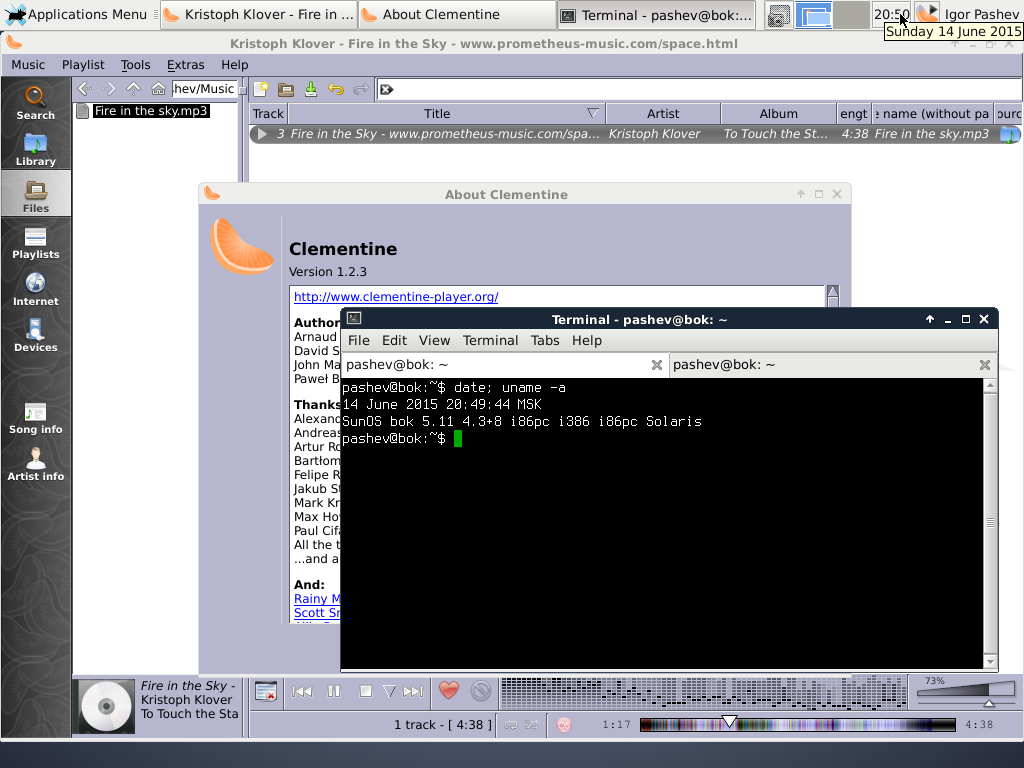The height and width of the screenshot is (768, 1024).
Task: Open the terminal File menu
Action: tap(359, 340)
